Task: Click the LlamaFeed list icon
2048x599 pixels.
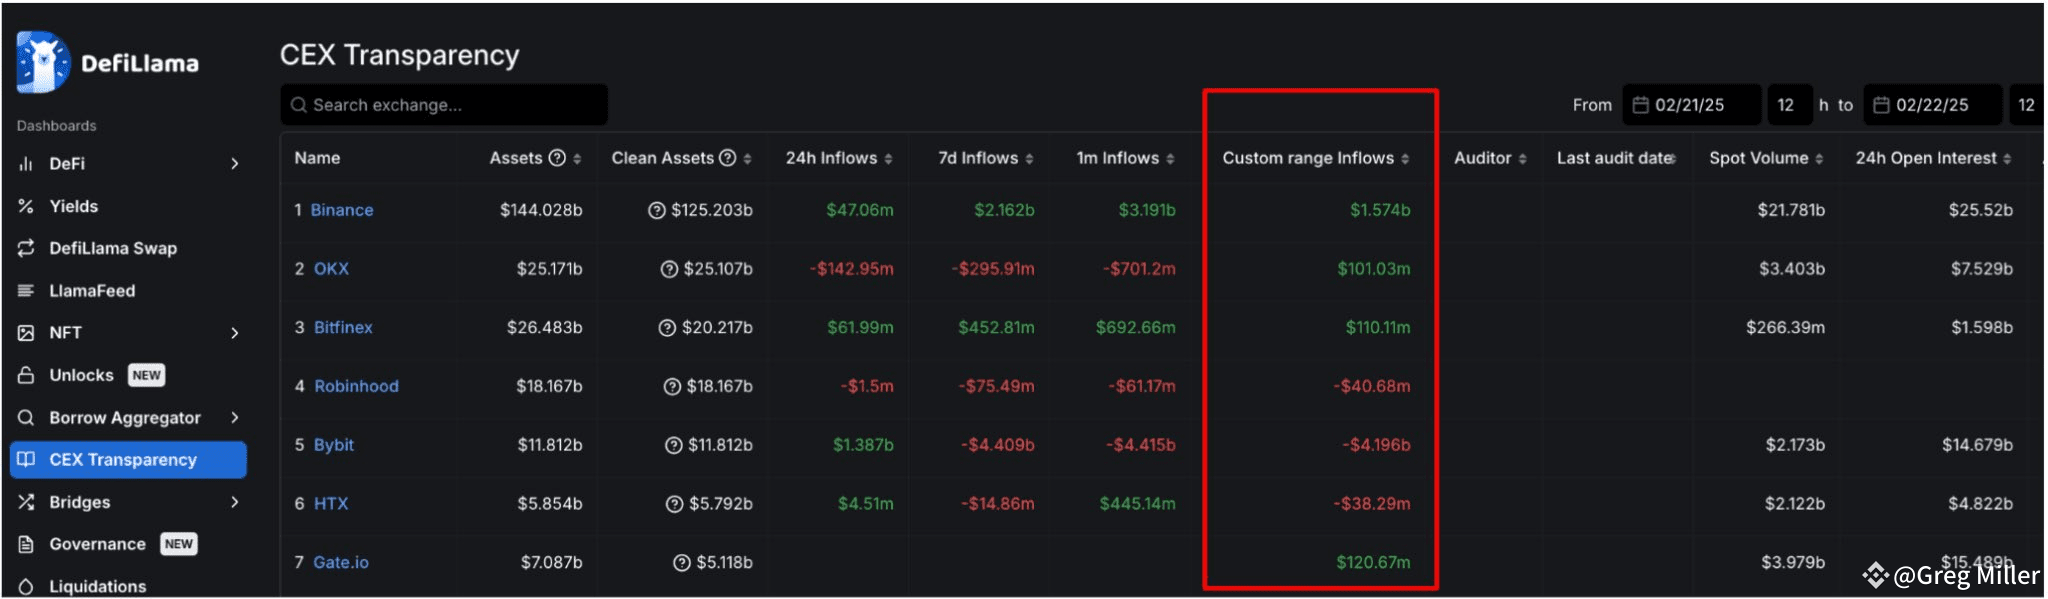Action: point(26,291)
